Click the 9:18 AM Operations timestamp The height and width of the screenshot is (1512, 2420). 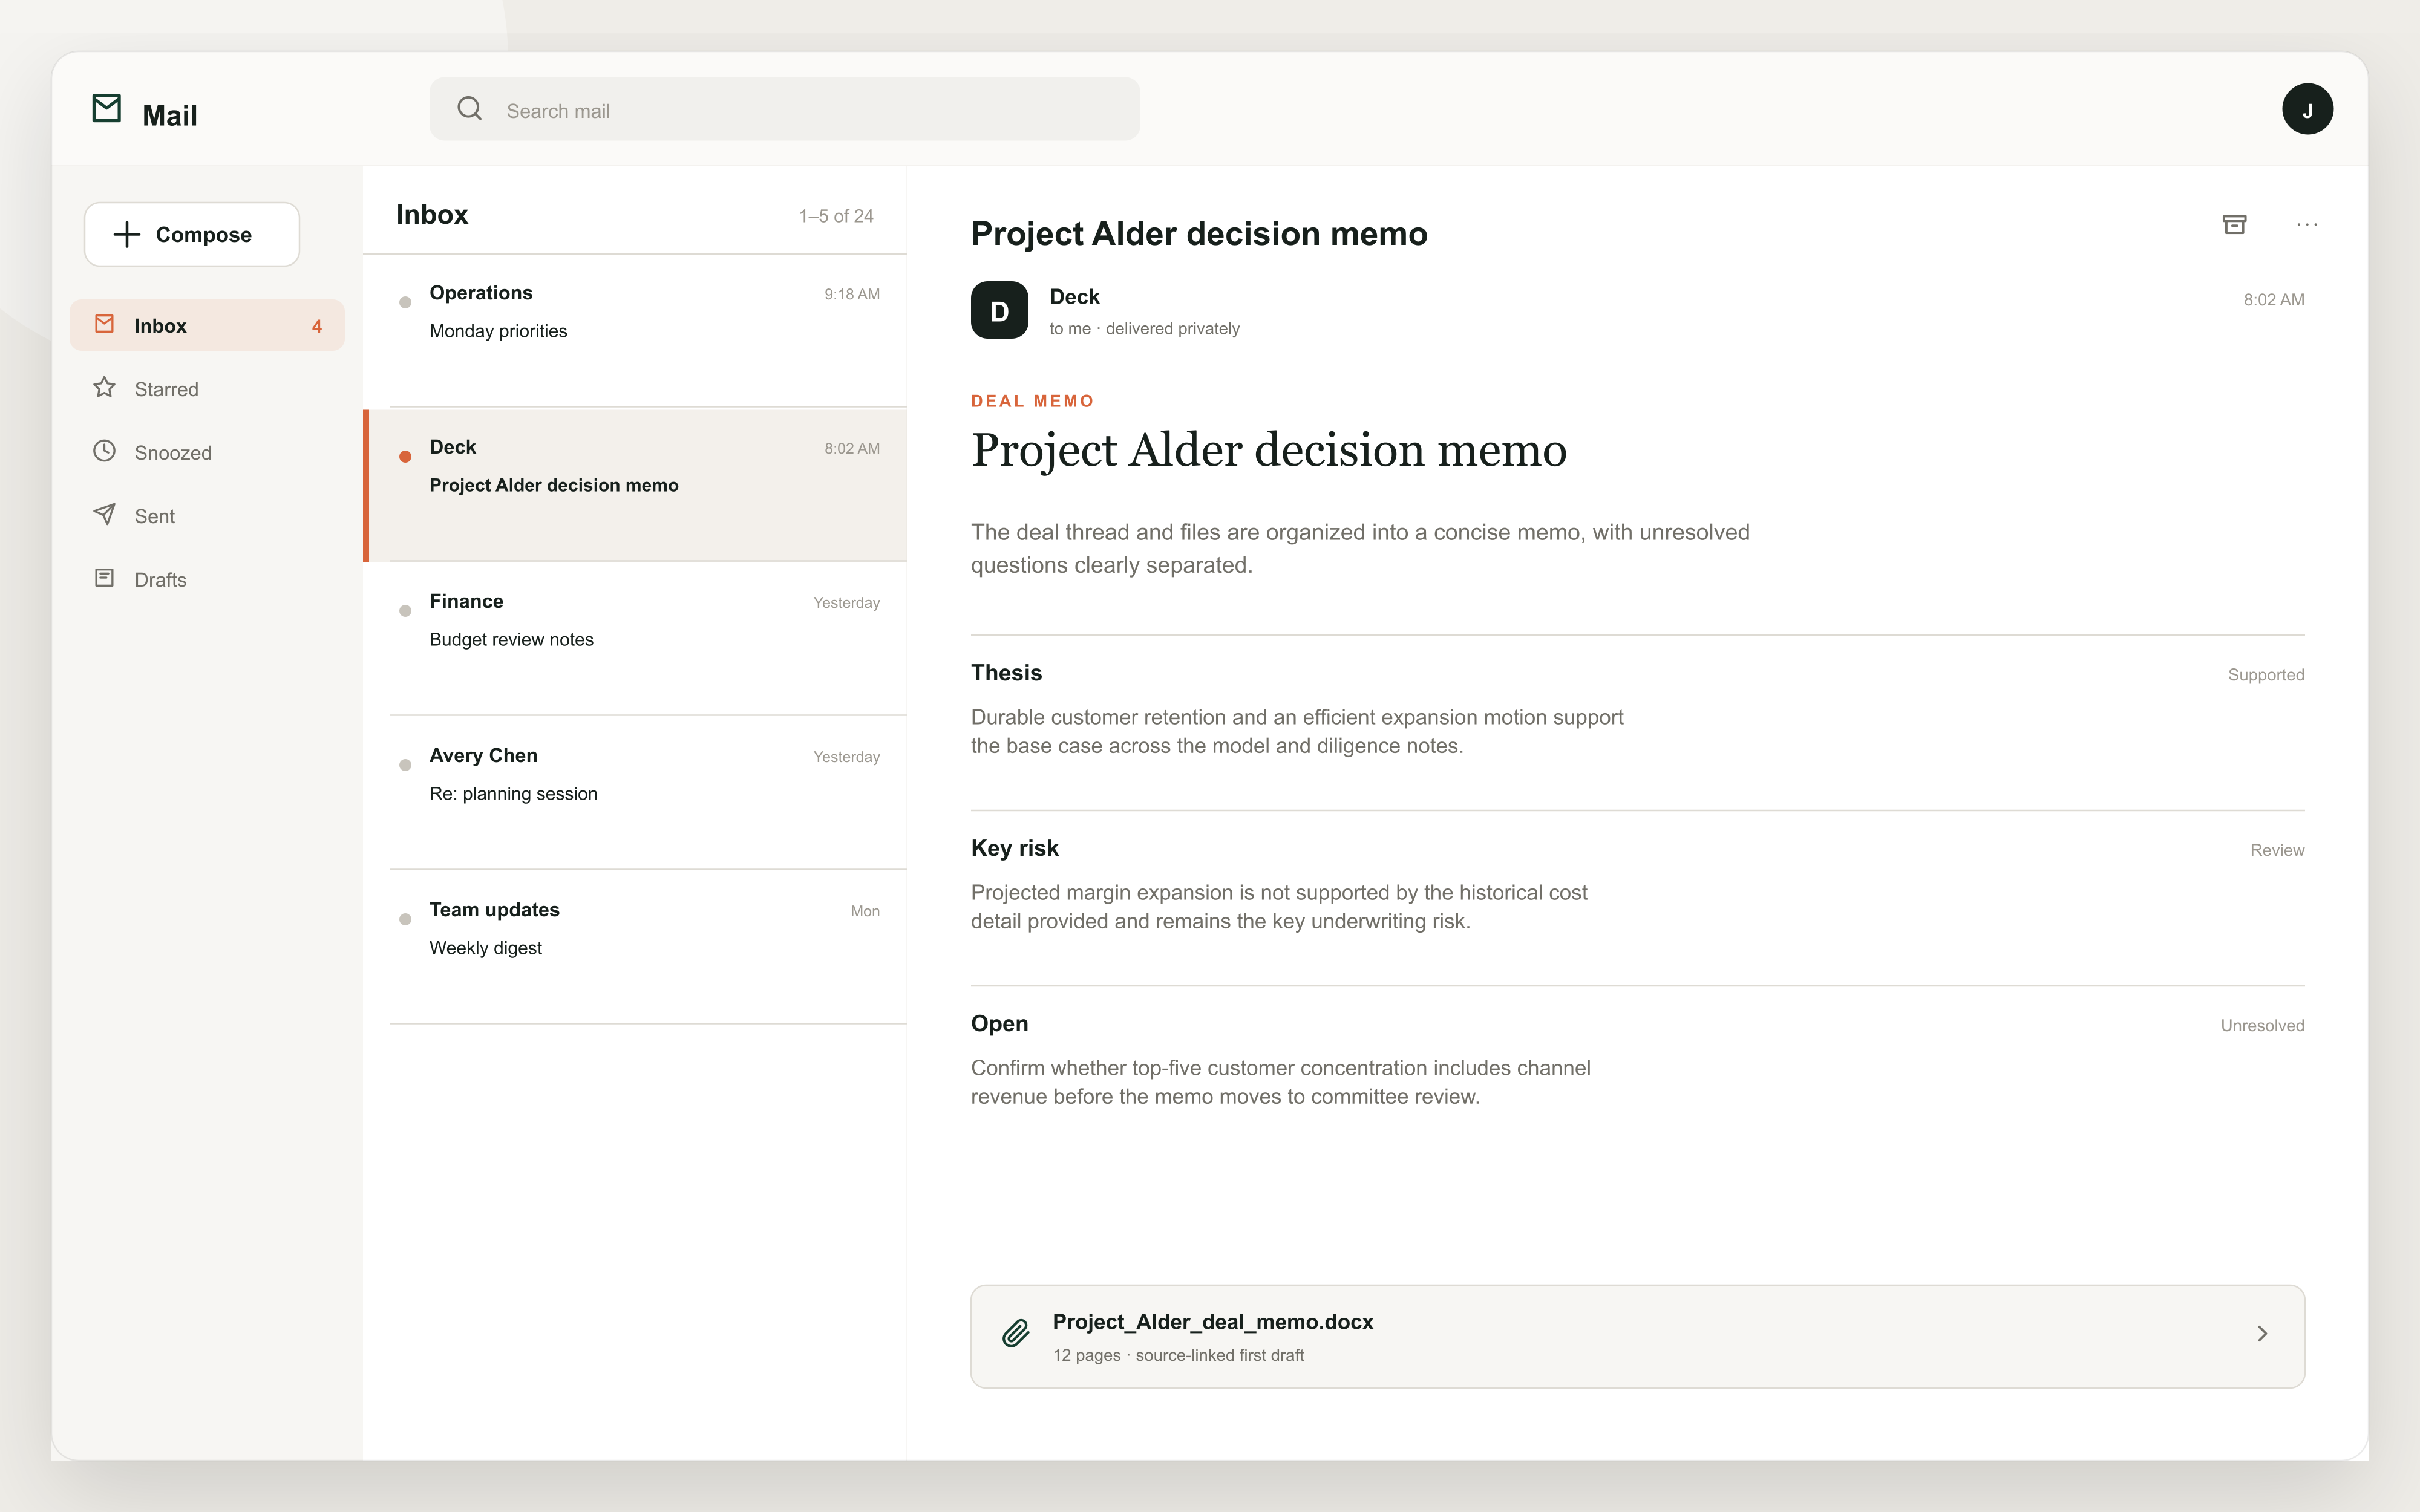(x=852, y=295)
